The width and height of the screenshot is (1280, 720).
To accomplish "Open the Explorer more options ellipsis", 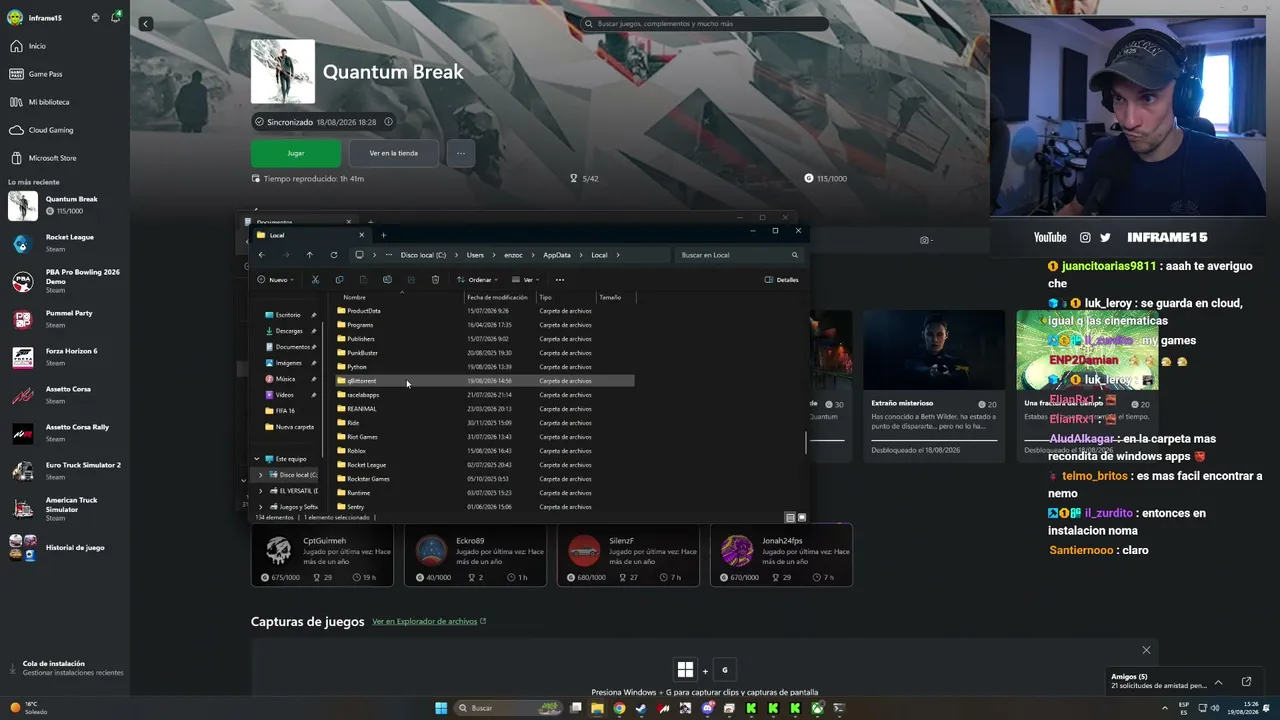I will 560,280.
